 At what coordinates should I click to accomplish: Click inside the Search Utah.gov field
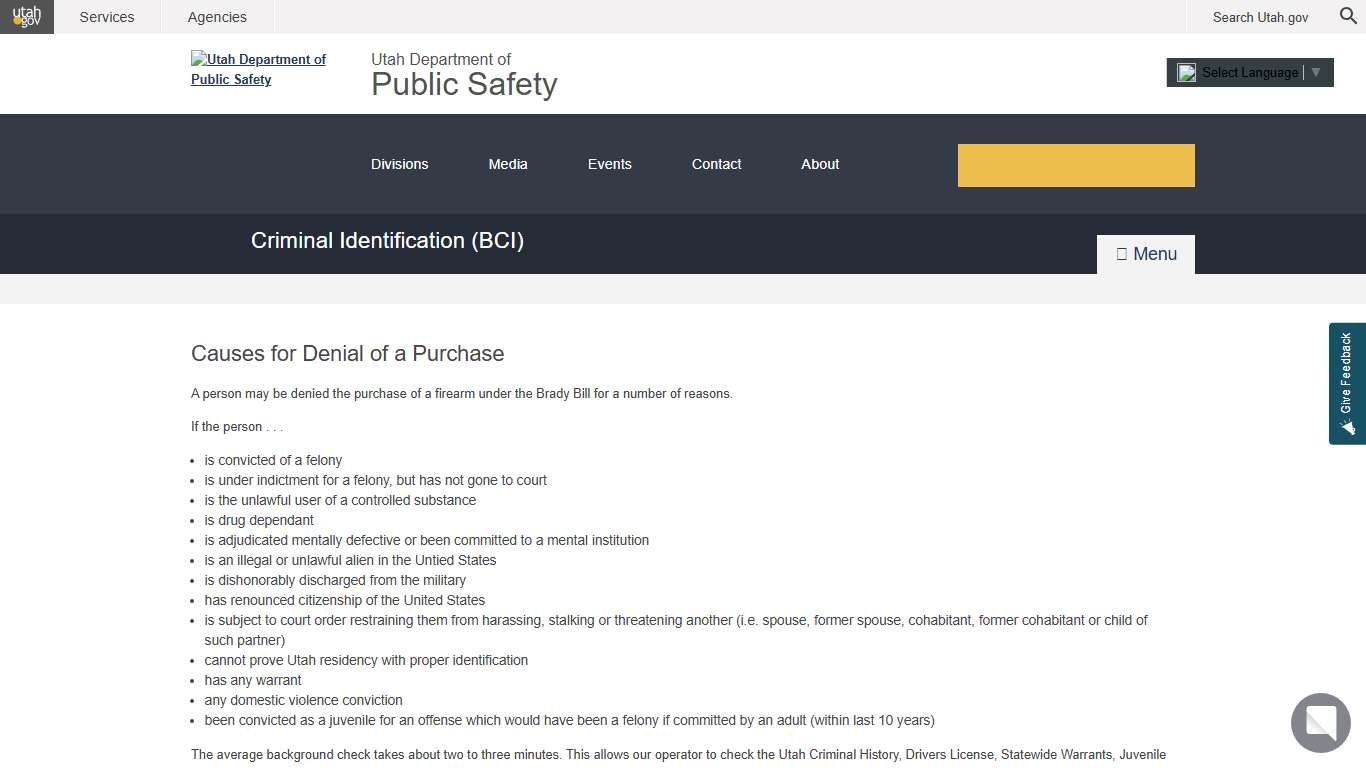1260,17
